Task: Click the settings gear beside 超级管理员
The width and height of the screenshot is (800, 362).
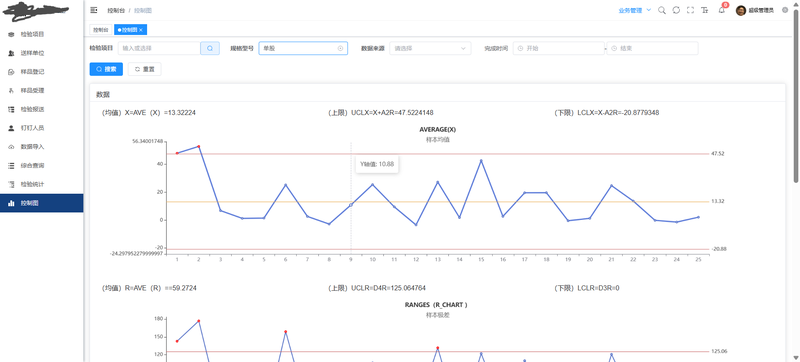Action: pyautogui.click(x=785, y=10)
